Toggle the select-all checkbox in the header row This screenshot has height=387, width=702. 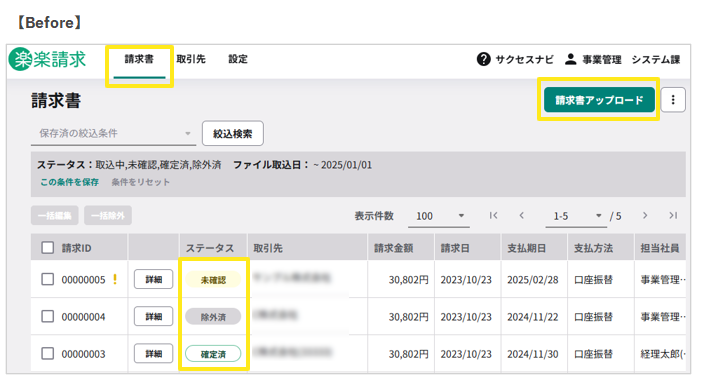47,248
